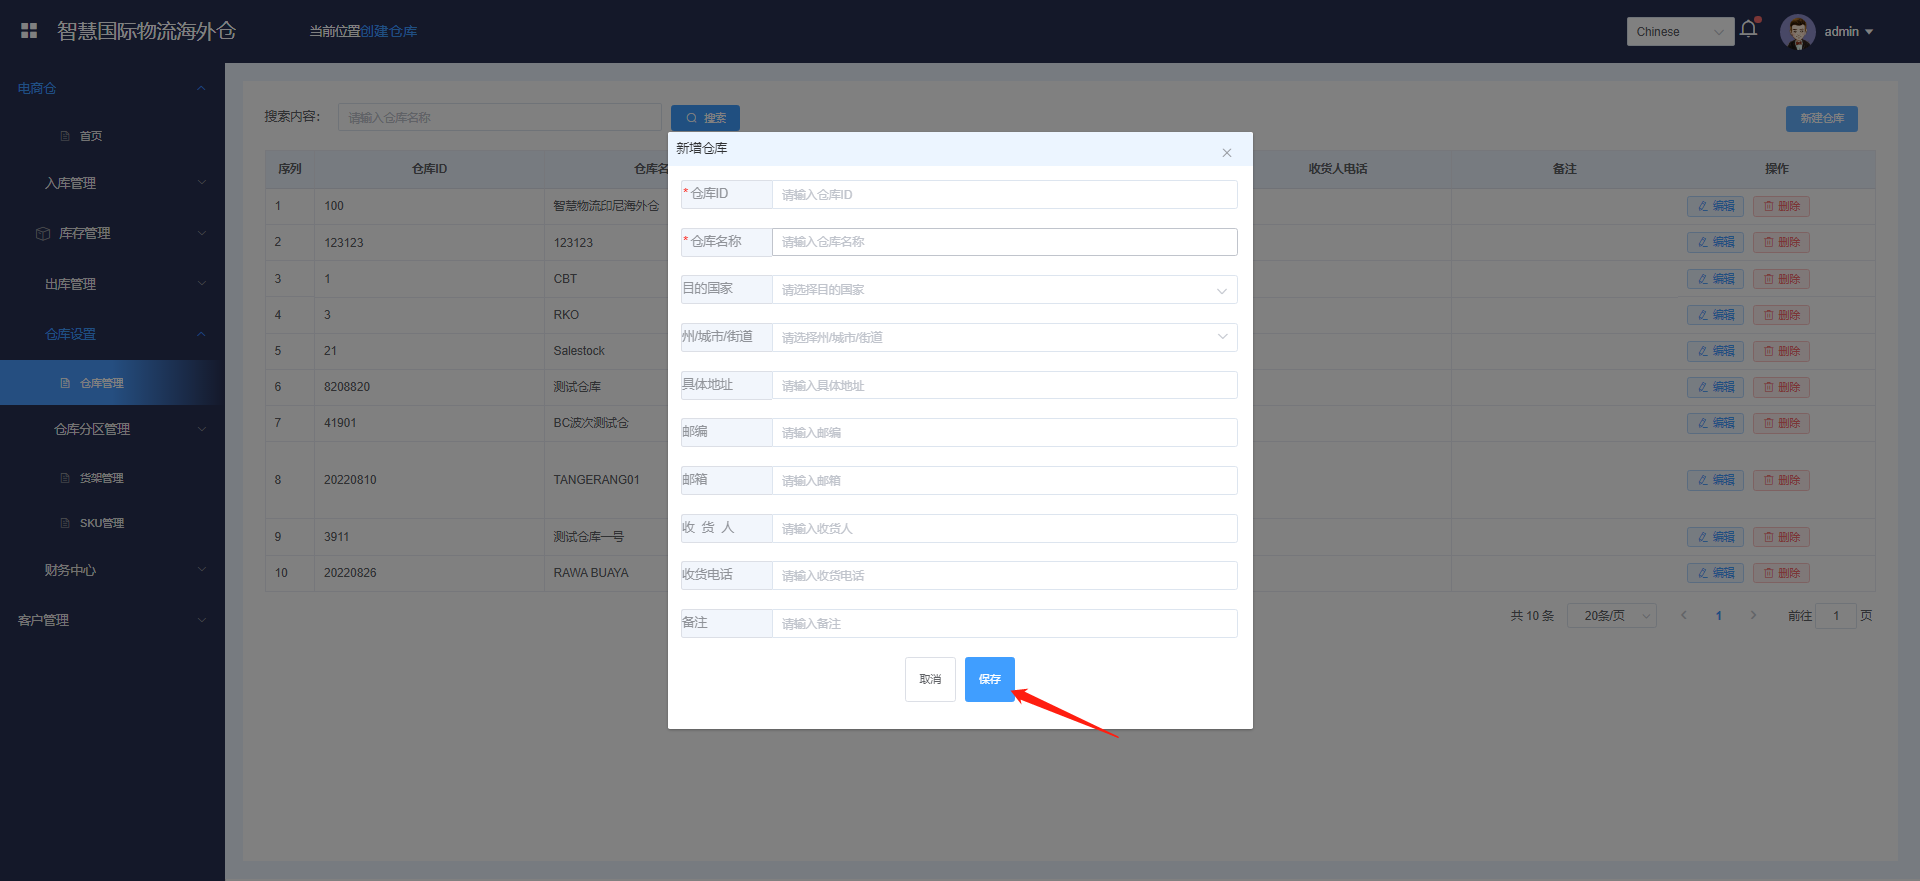Click the 取消 button
The height and width of the screenshot is (881, 1920).
pos(930,679)
